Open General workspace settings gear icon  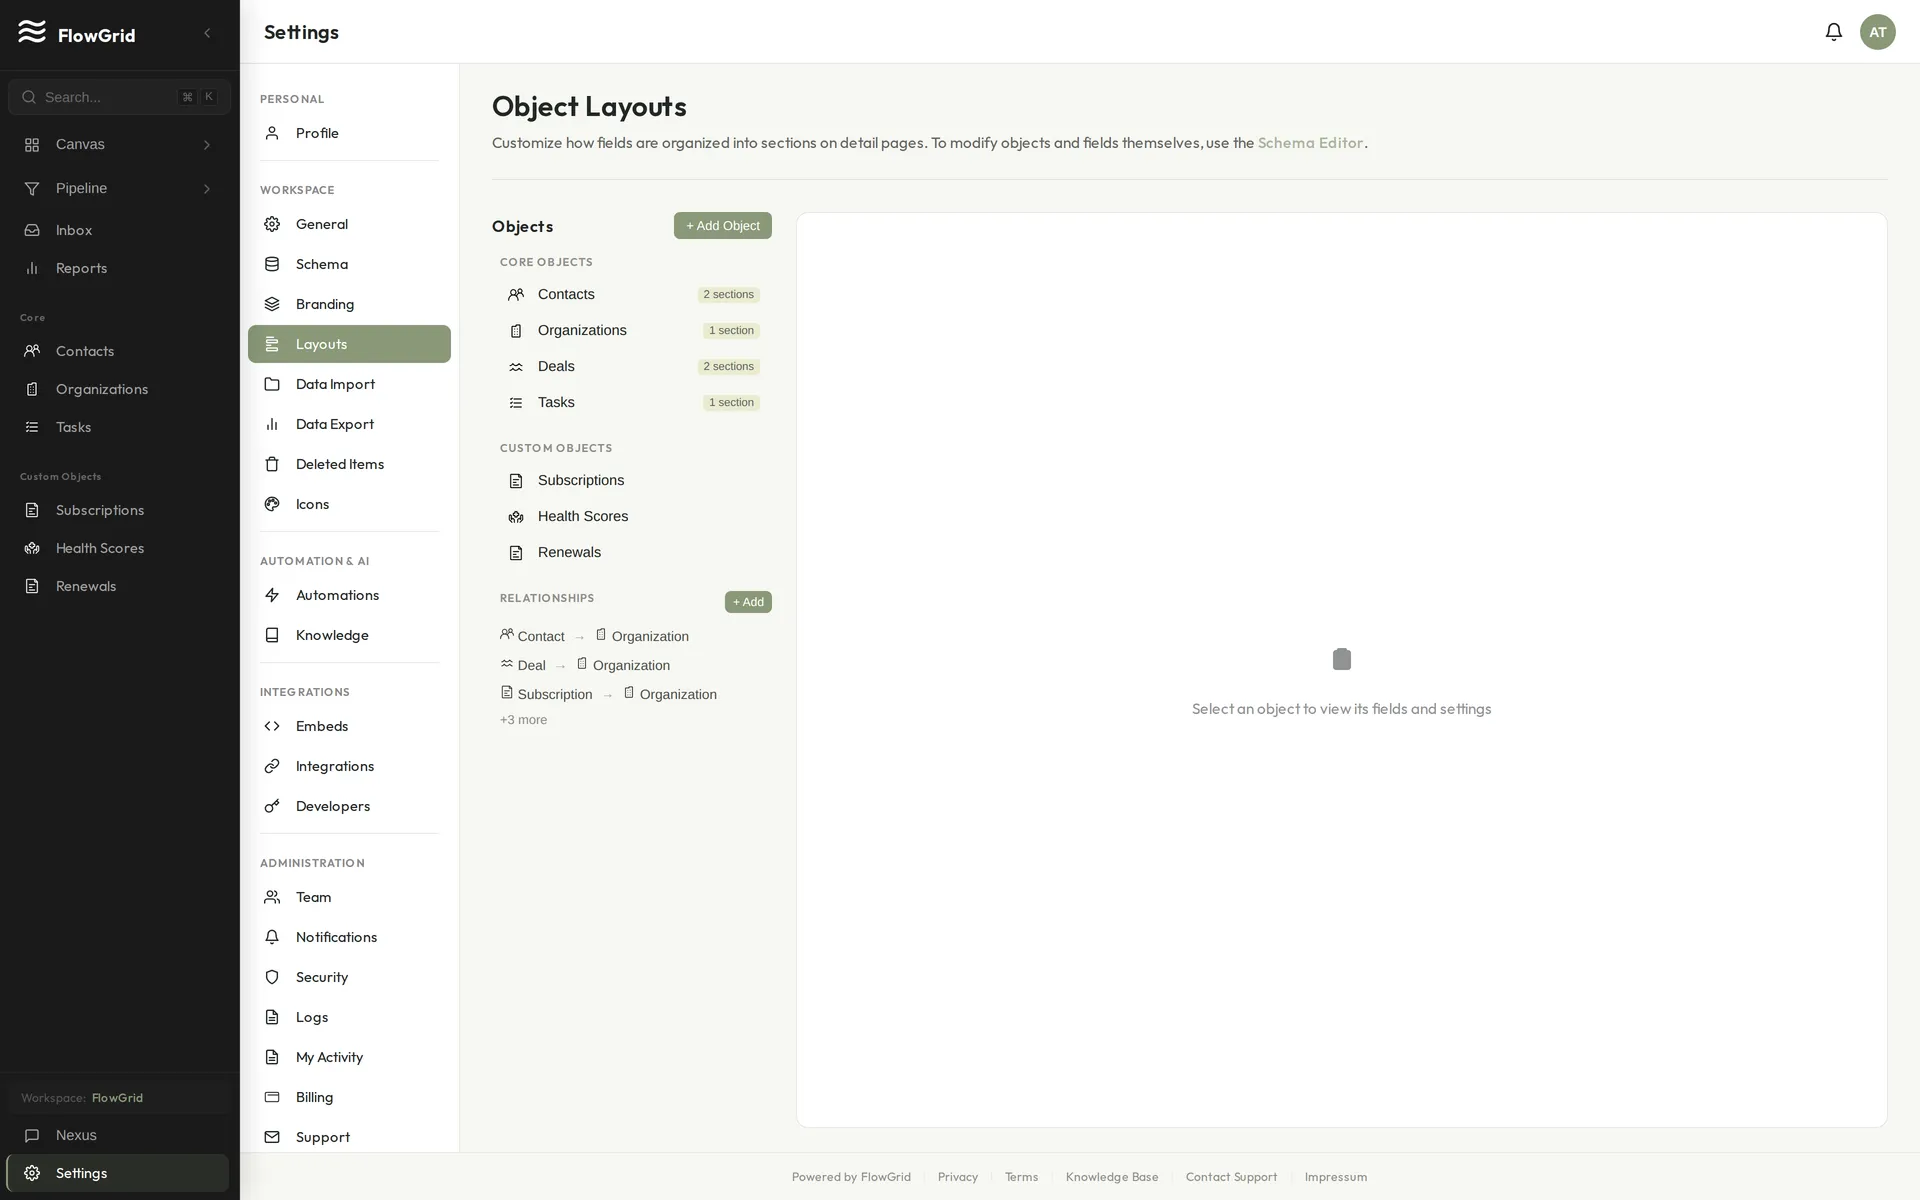click(x=272, y=224)
